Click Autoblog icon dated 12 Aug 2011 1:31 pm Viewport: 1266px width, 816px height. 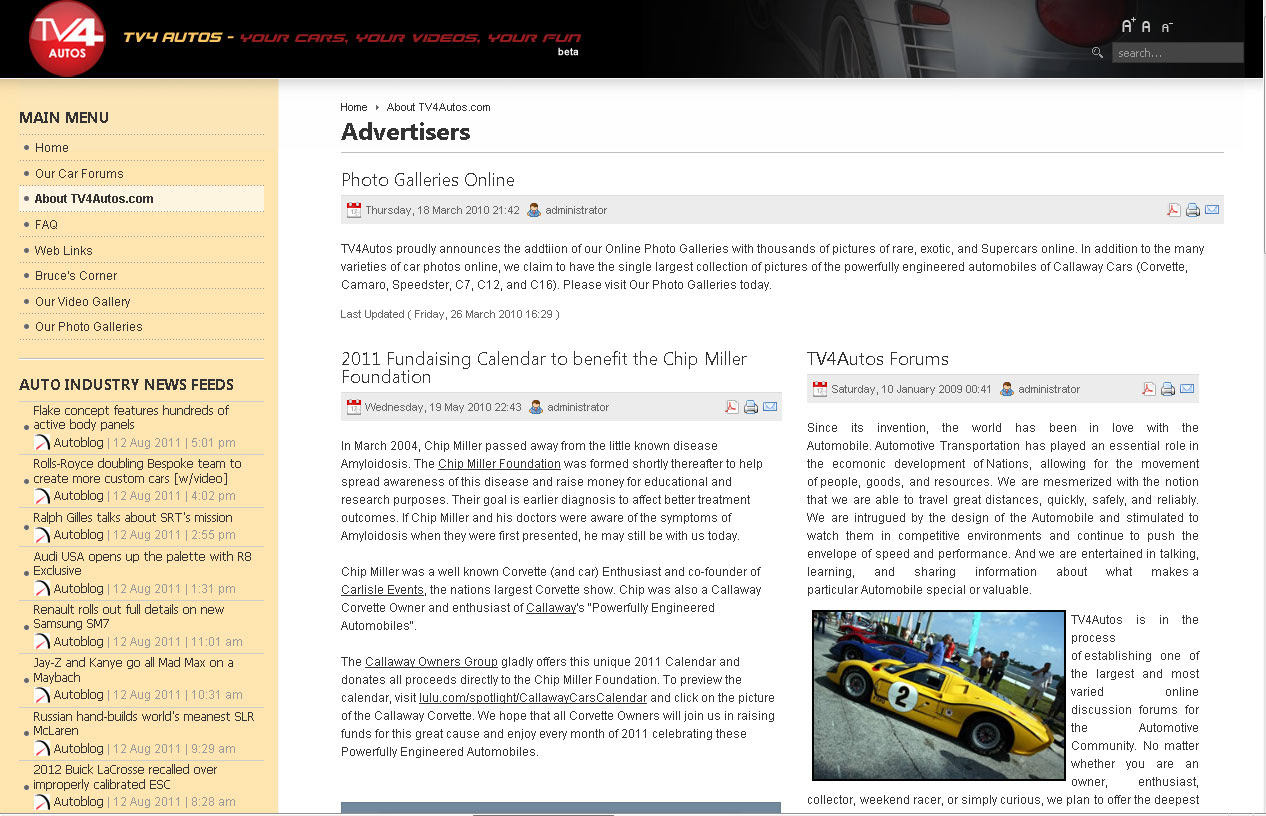[x=42, y=588]
